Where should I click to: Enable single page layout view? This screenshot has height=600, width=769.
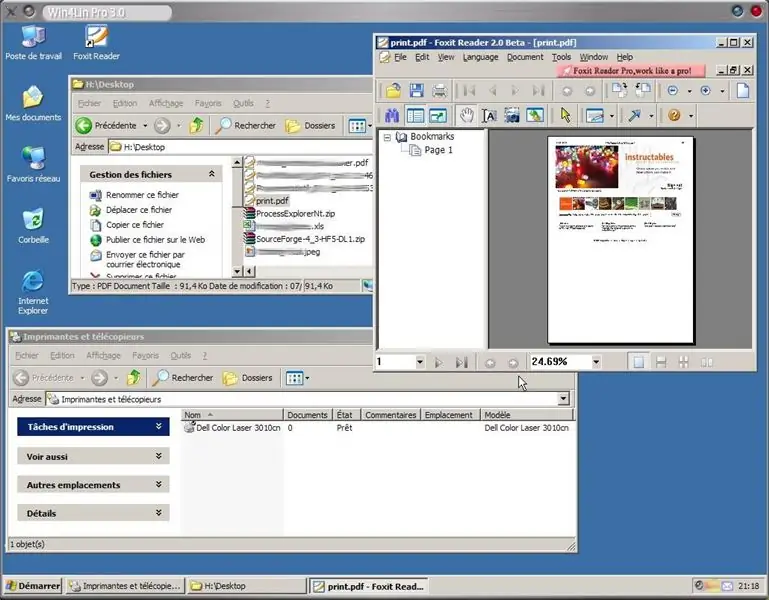[639, 363]
